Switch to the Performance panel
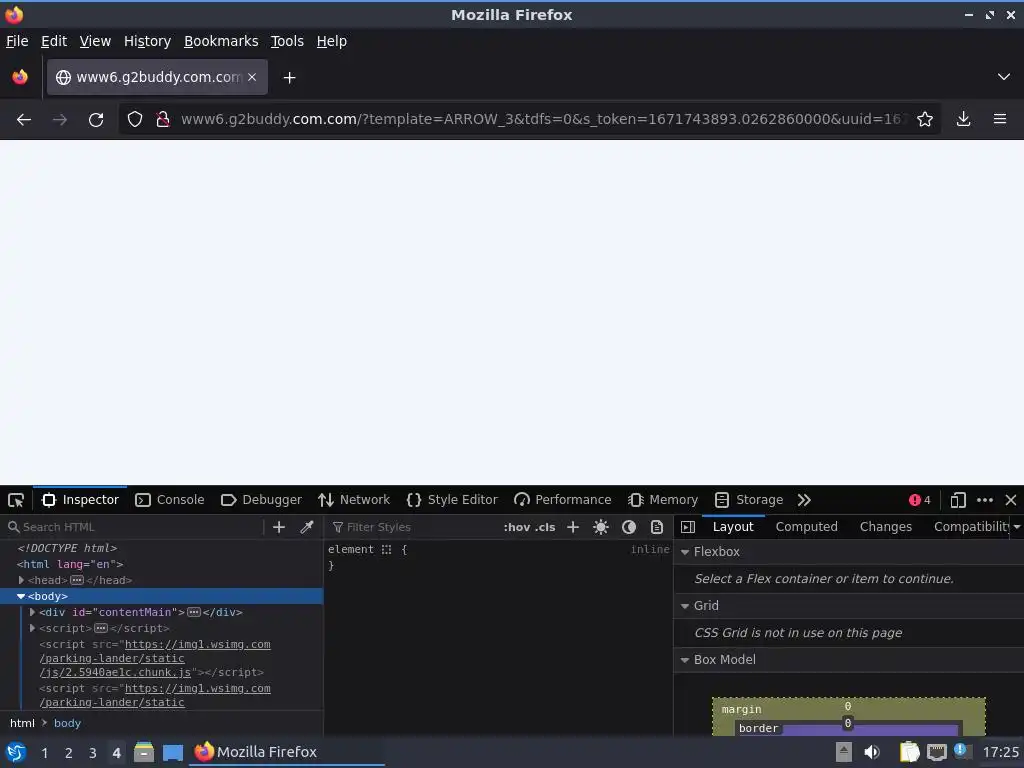Image resolution: width=1024 pixels, height=768 pixels. 563,500
